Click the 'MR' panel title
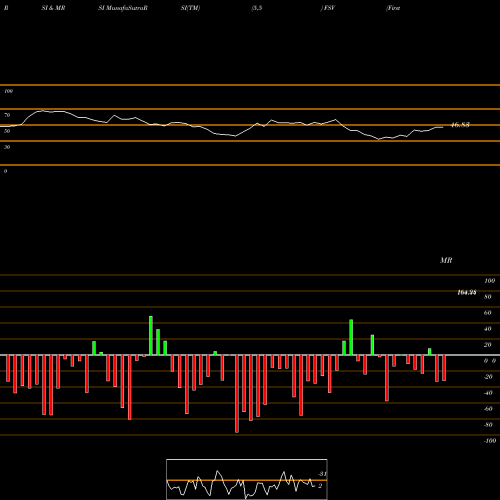The image size is (500, 500). (446, 260)
